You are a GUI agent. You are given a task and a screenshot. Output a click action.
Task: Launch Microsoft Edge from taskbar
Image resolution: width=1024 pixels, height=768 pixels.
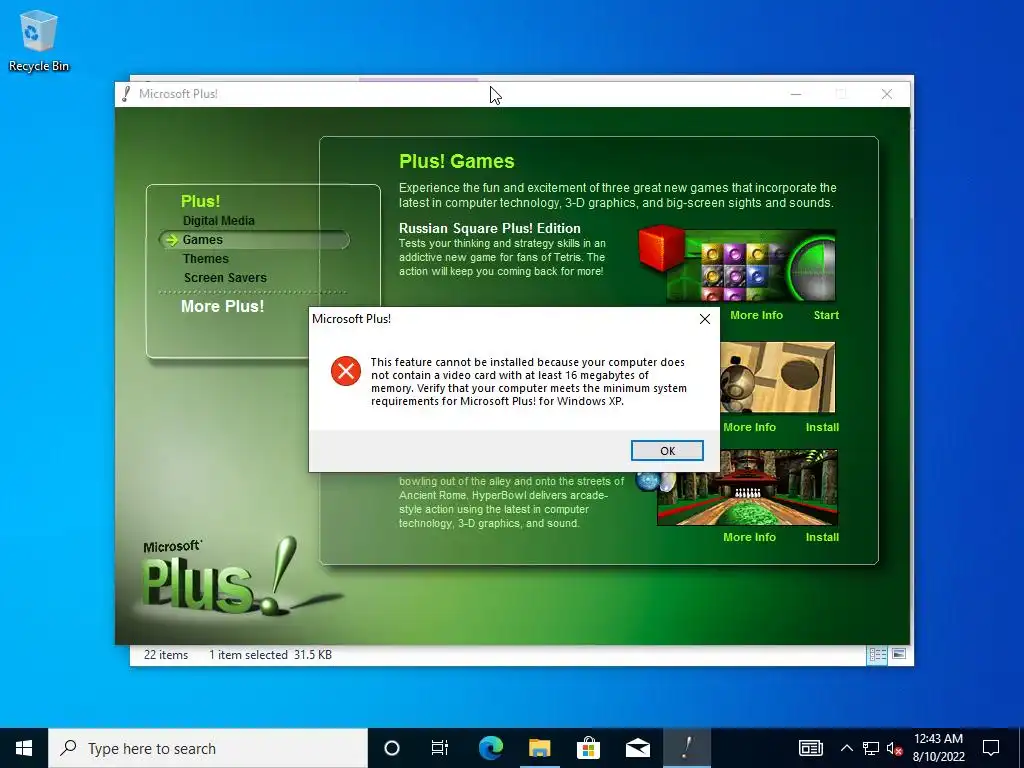tap(490, 748)
